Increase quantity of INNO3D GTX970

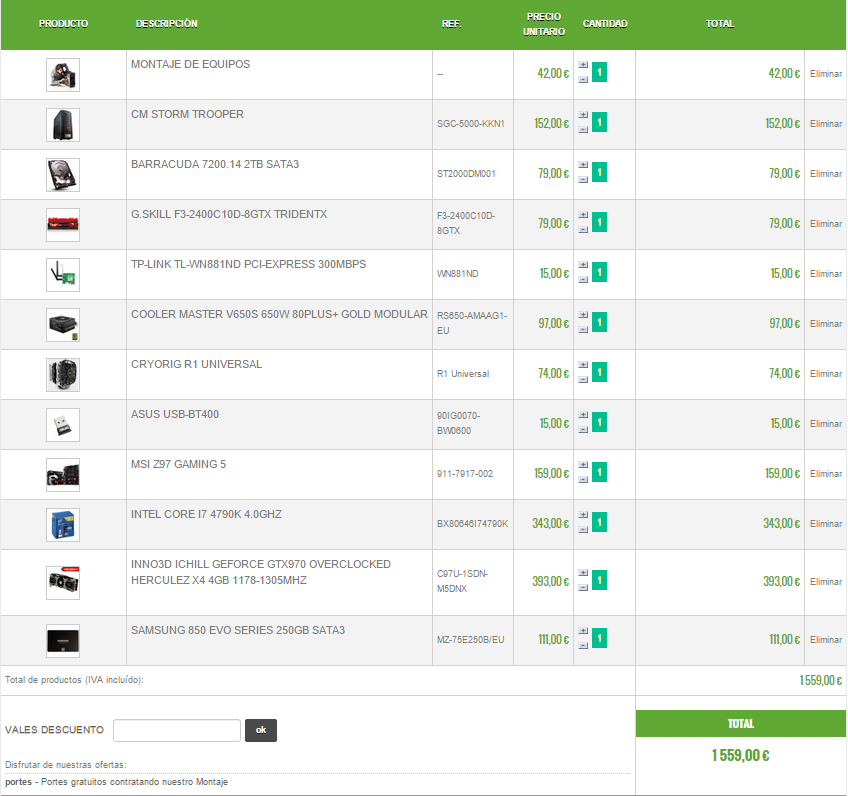(583, 573)
